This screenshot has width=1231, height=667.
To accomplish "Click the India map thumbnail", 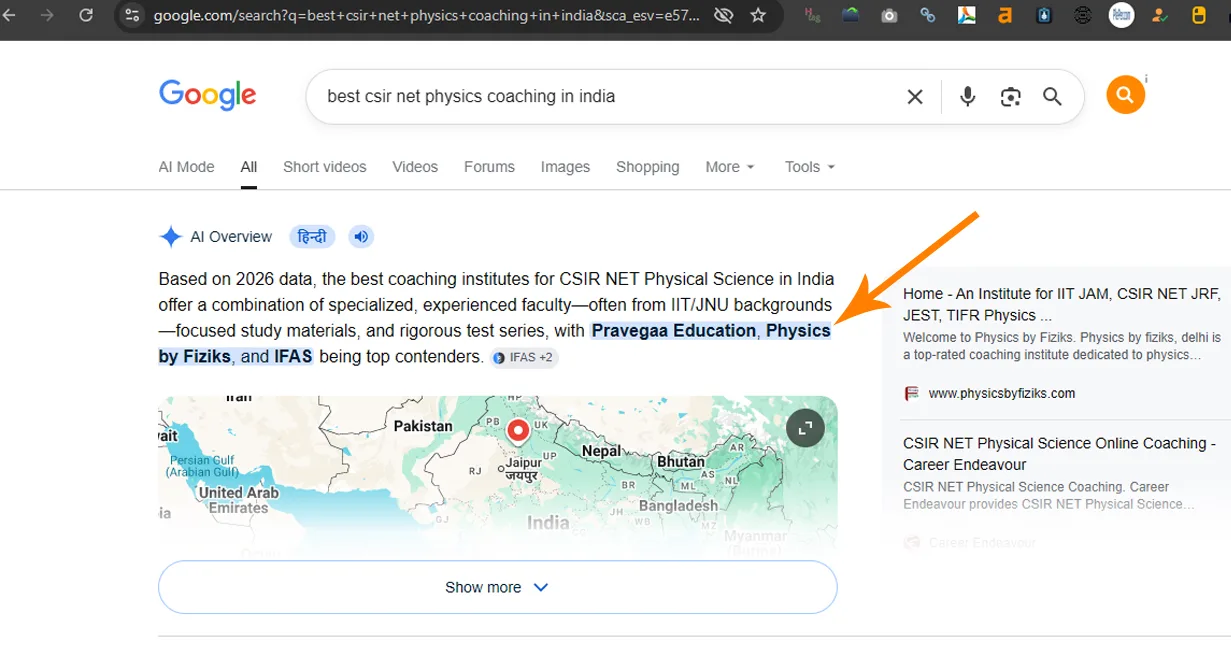I will [x=497, y=475].
